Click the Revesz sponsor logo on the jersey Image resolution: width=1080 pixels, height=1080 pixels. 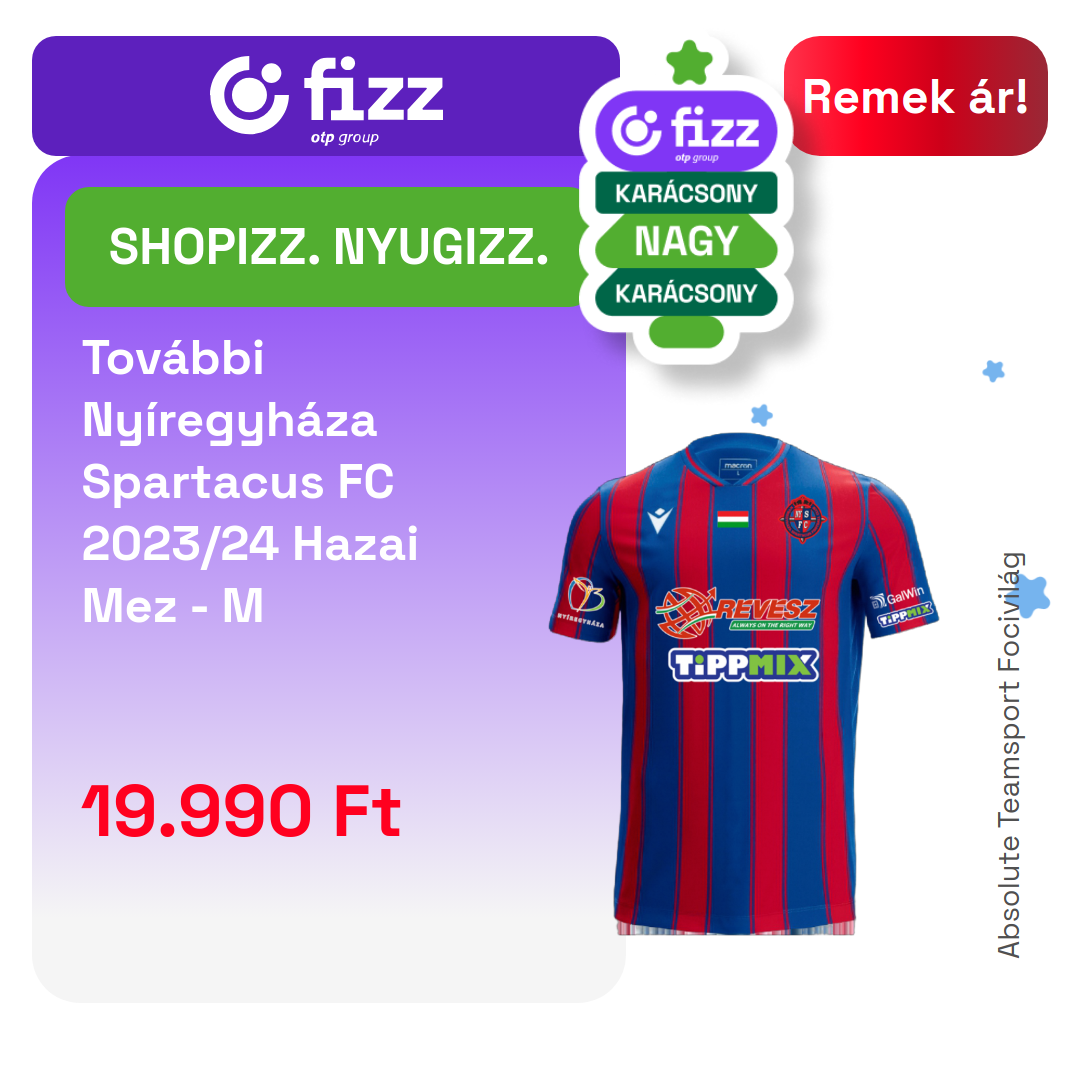tap(737, 611)
